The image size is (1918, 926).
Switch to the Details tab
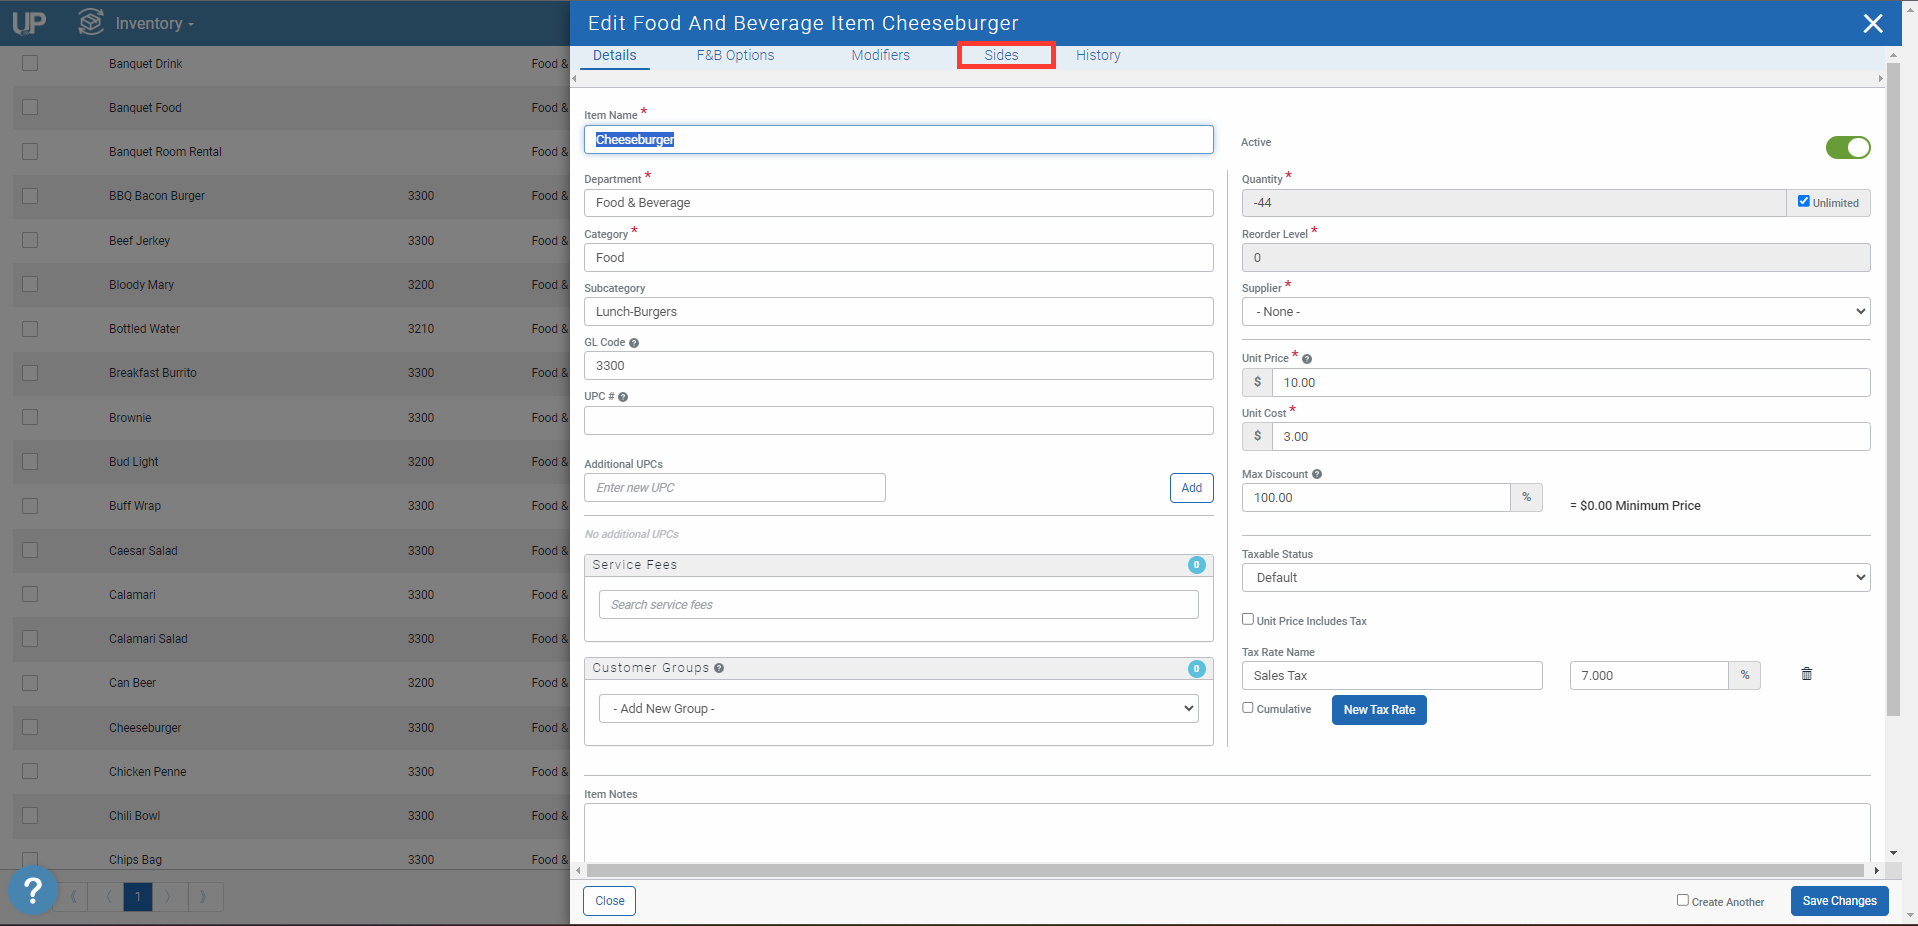(614, 56)
